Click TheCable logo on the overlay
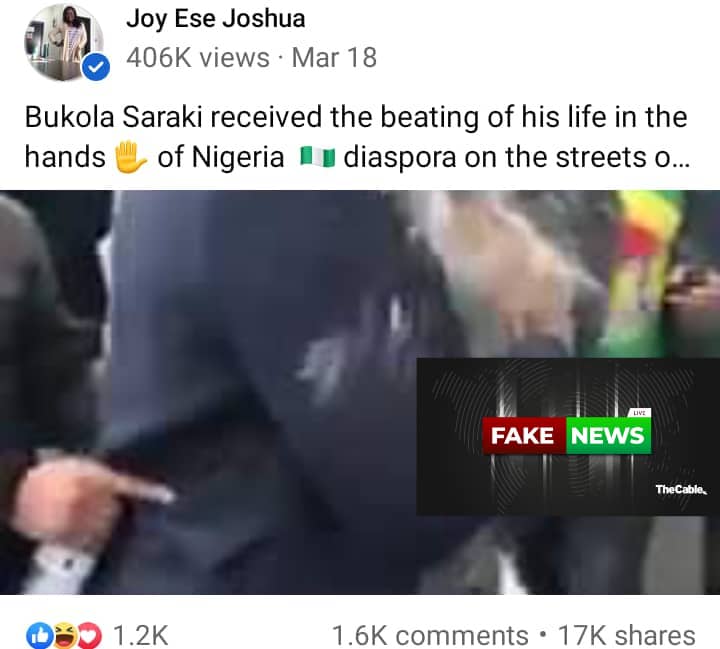This screenshot has width=720, height=649. 681,489
